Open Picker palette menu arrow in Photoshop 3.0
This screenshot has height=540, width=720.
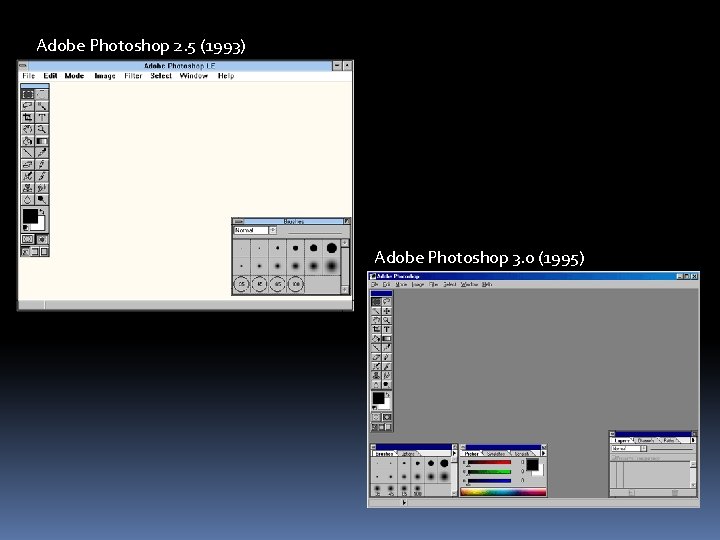point(543,453)
